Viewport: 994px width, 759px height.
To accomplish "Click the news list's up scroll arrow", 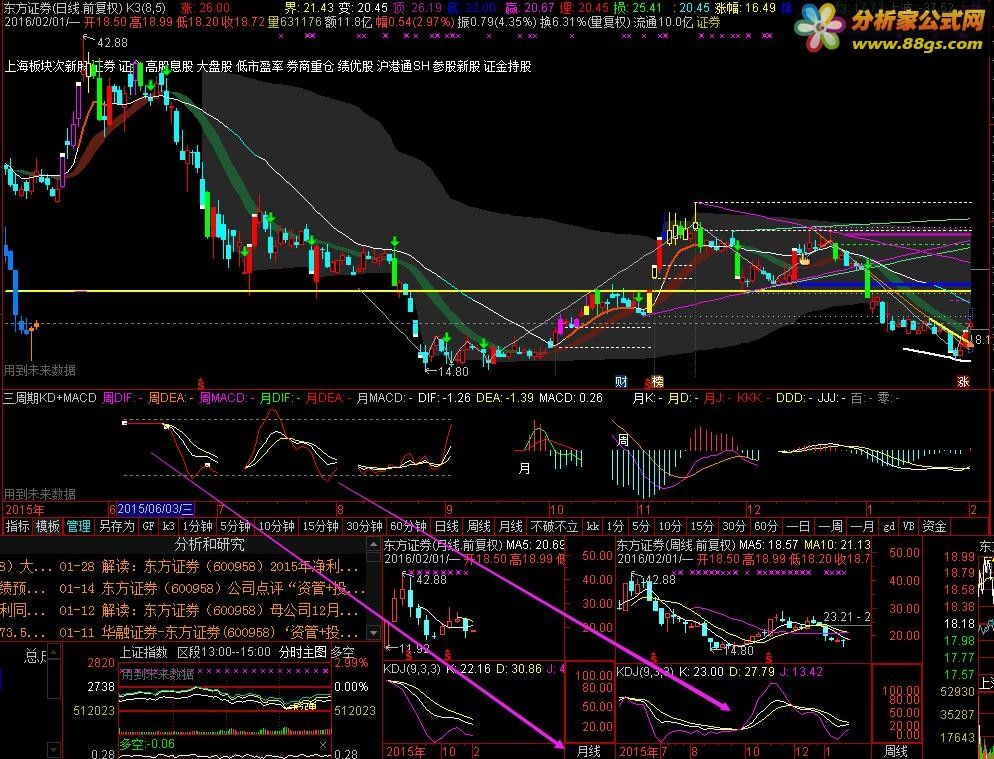I will tap(373, 544).
